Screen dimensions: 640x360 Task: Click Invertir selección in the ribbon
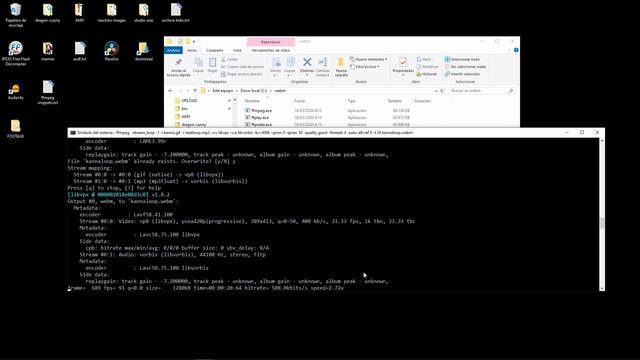[x=462, y=74]
